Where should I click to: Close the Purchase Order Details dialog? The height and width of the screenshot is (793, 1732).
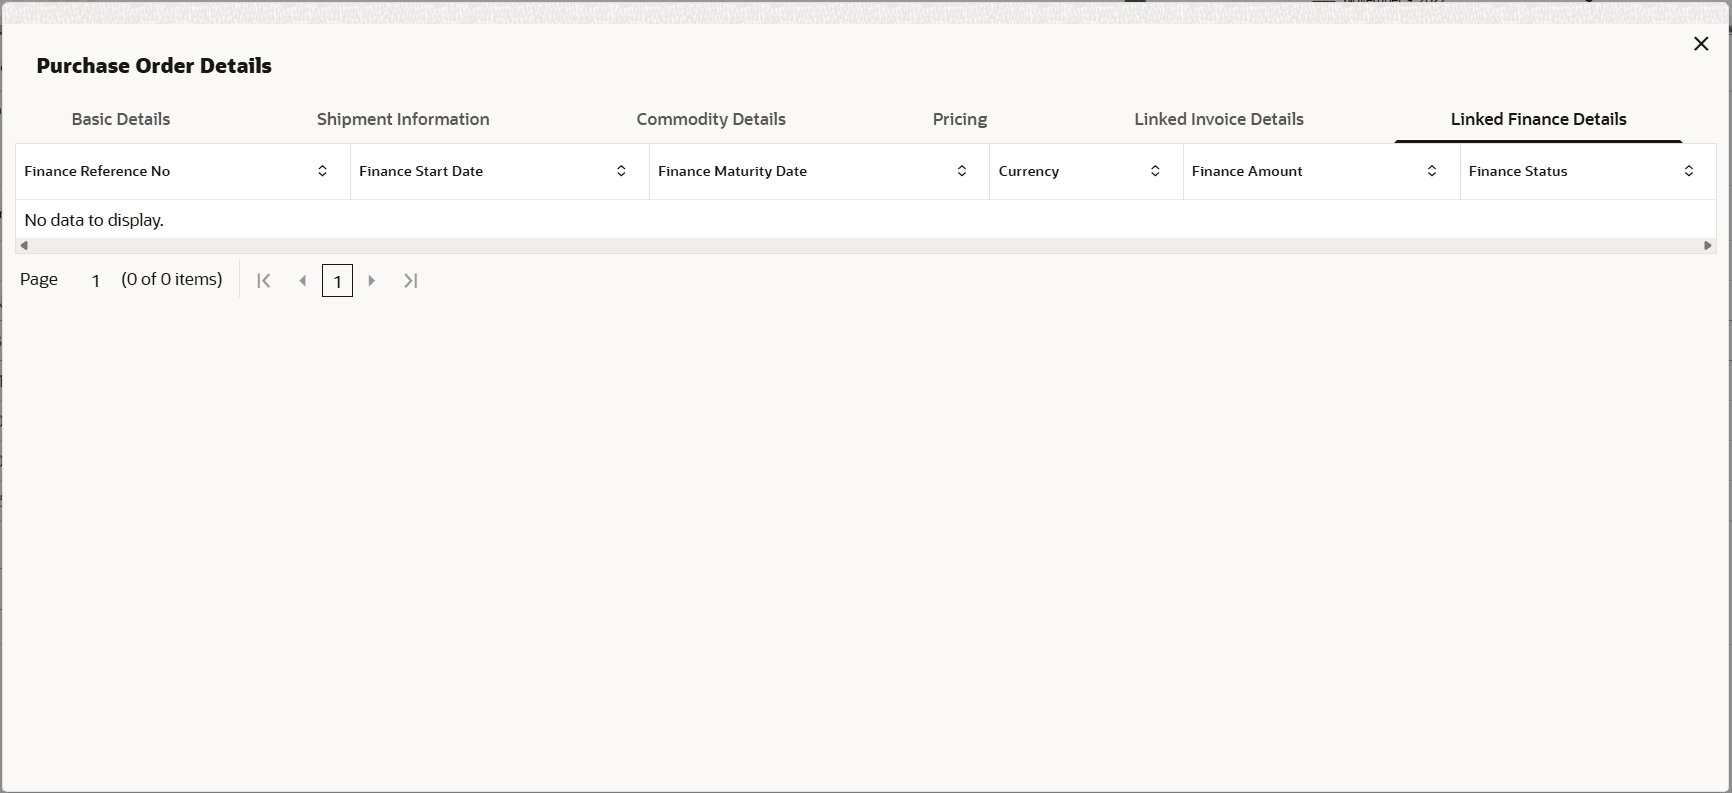coord(1701,44)
